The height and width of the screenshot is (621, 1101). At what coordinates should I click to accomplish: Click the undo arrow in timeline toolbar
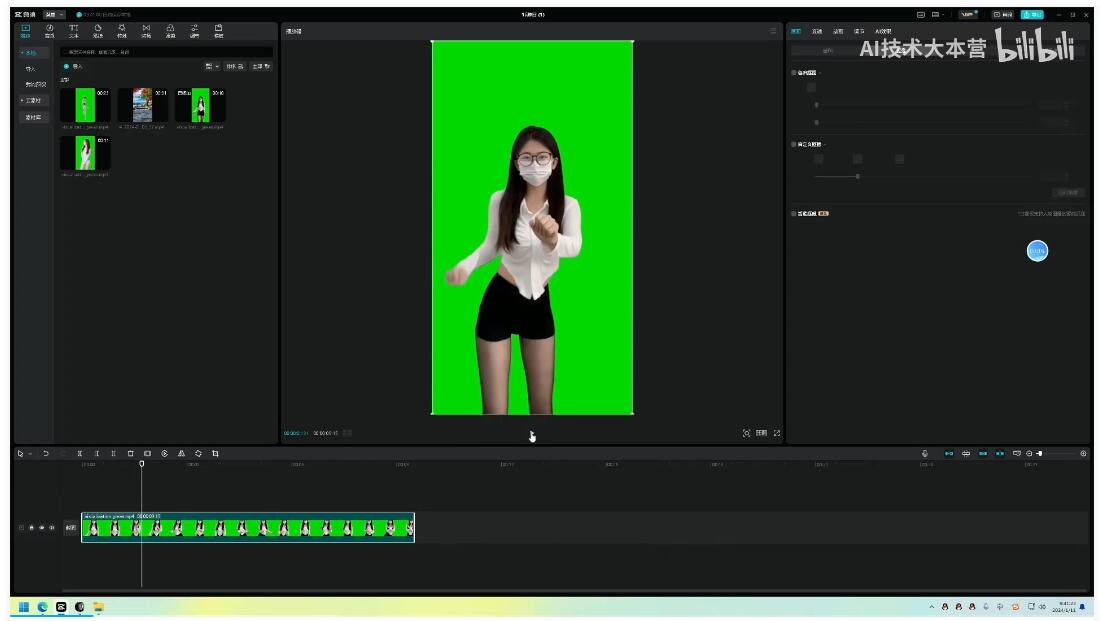coord(45,454)
